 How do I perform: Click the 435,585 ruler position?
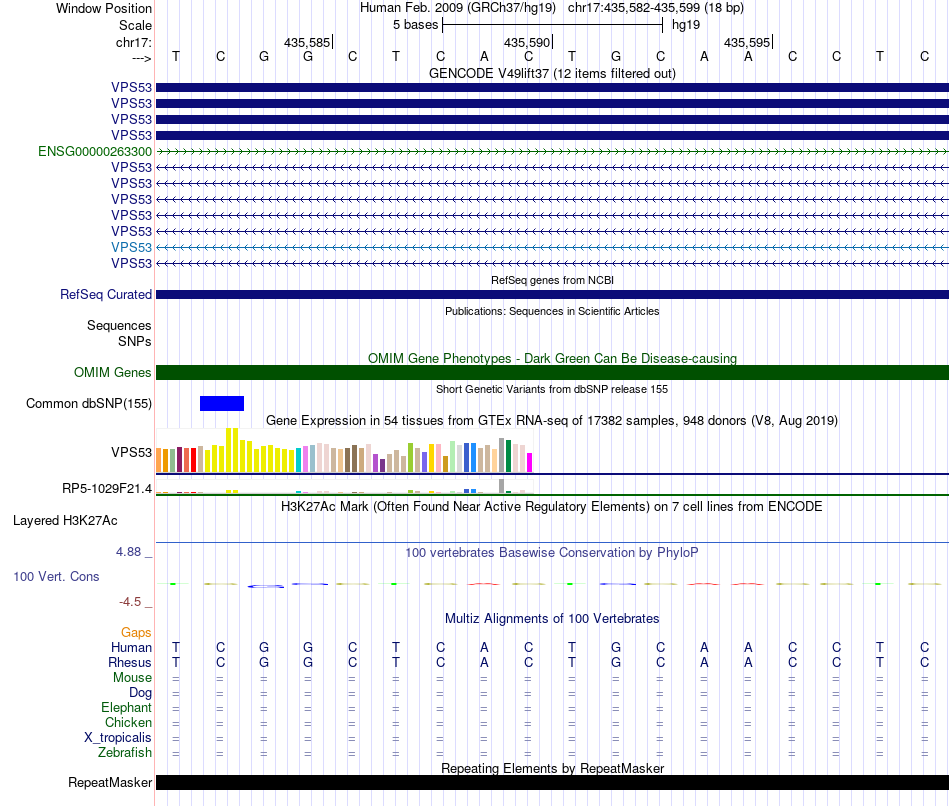307,42
